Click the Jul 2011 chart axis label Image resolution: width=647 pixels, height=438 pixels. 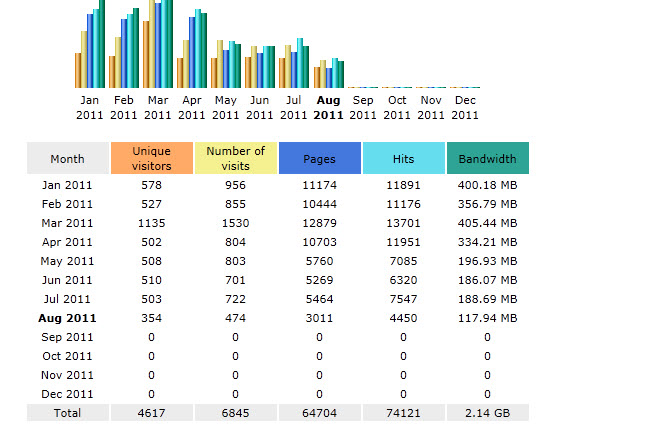pyautogui.click(x=293, y=107)
